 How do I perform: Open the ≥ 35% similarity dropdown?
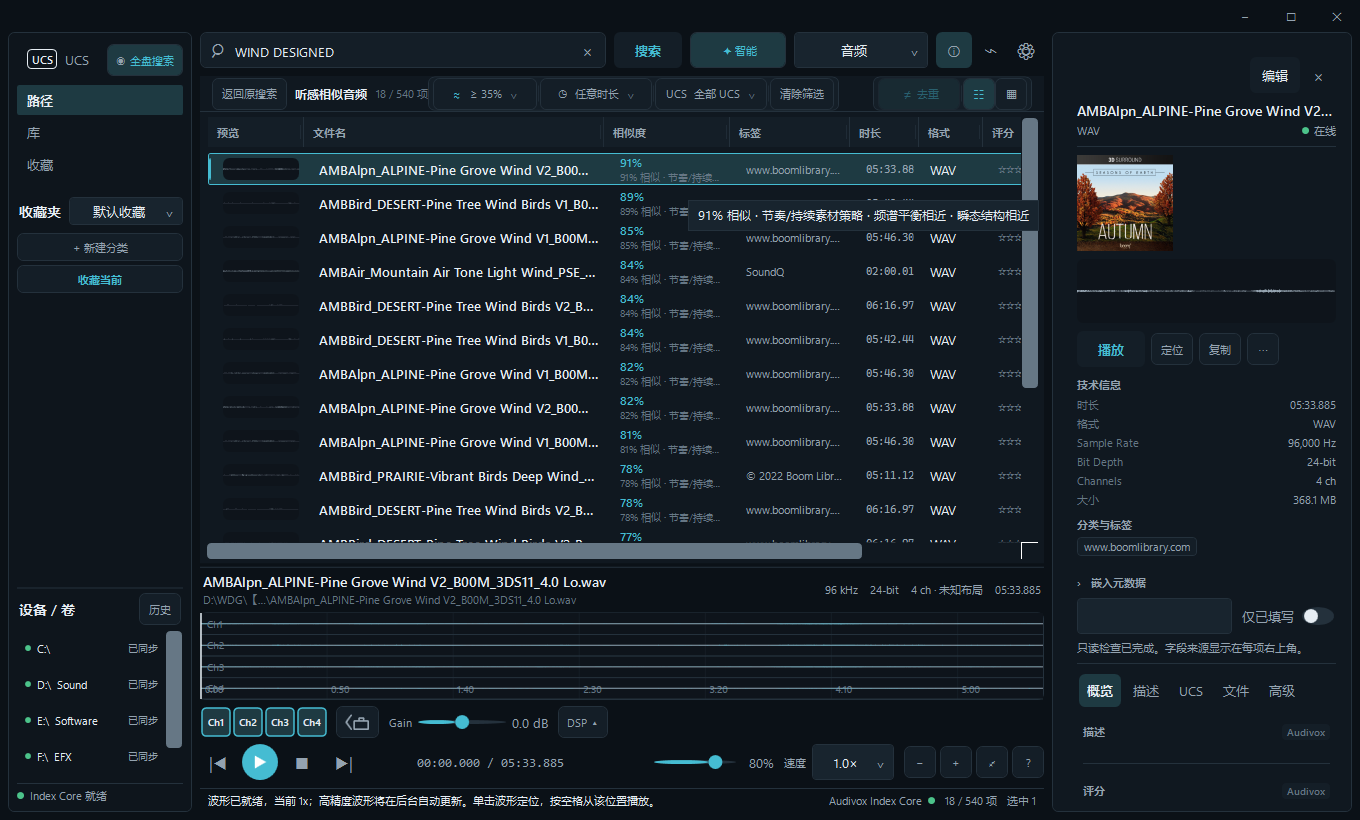[485, 94]
